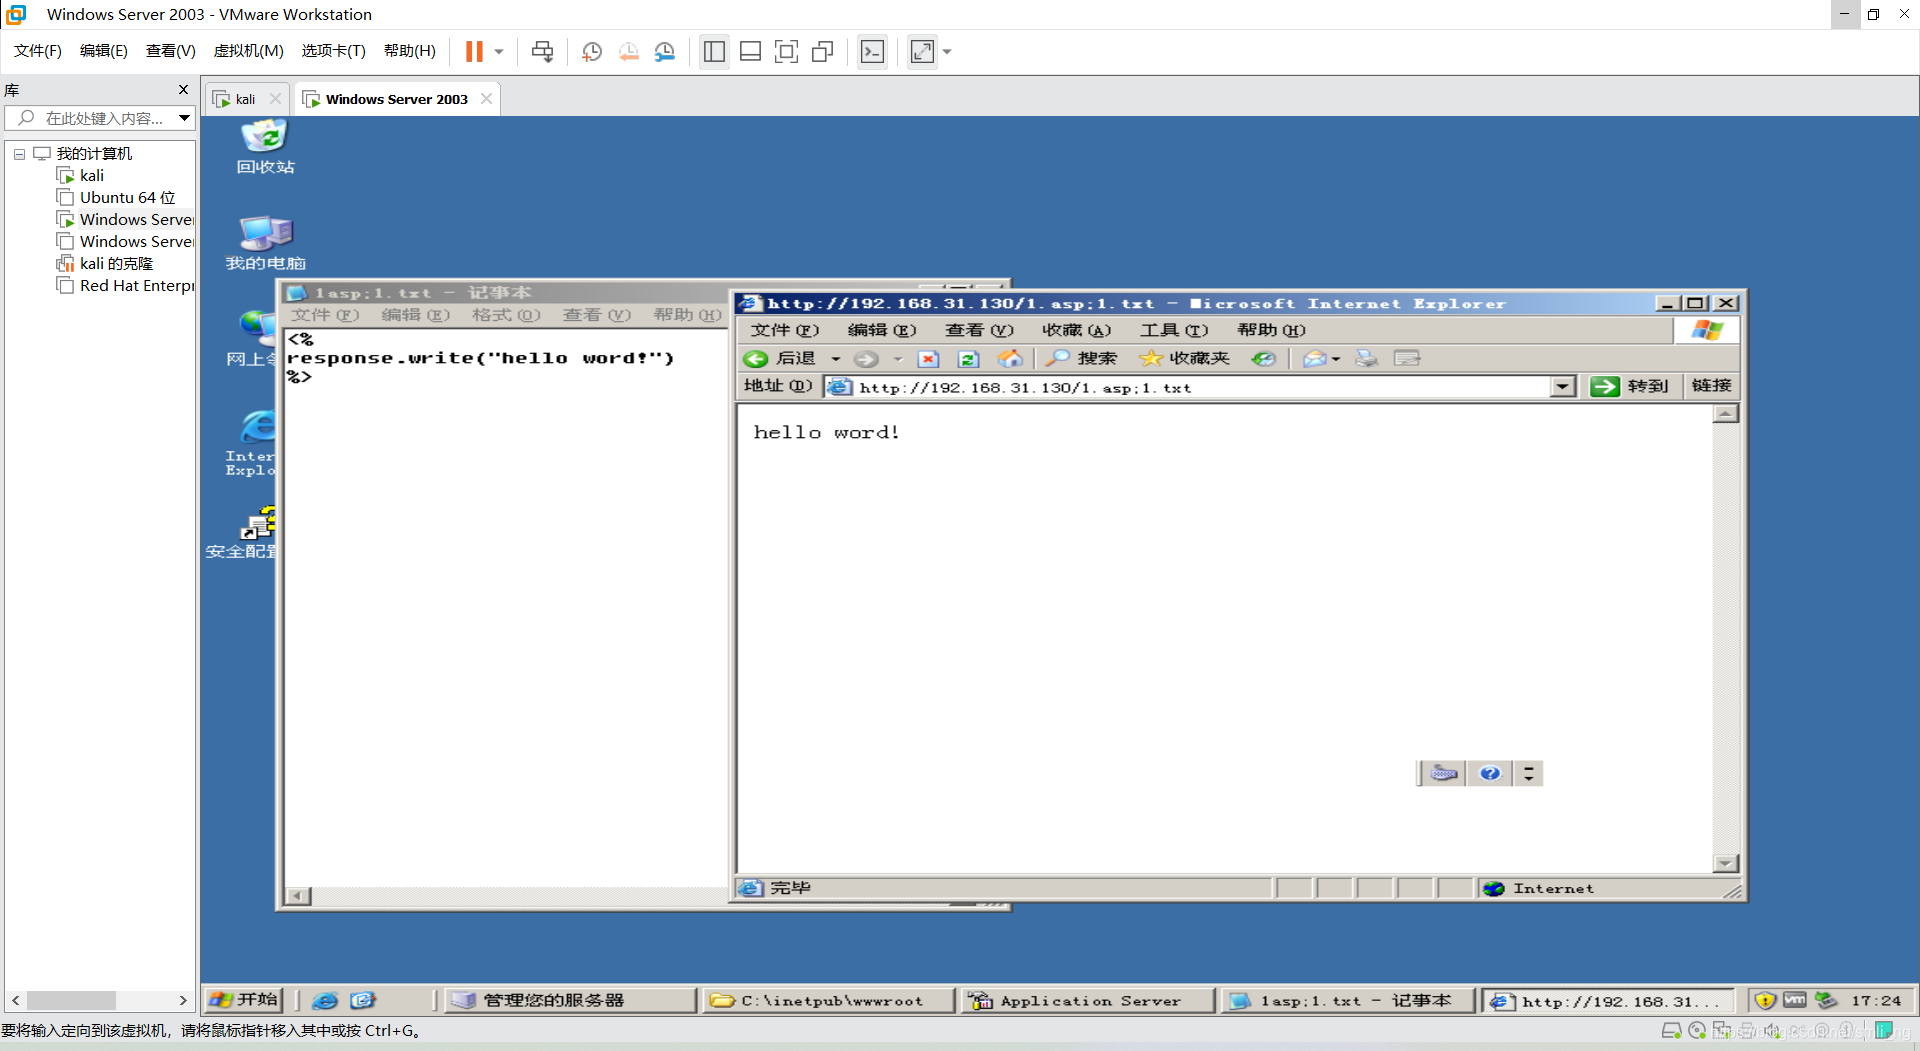Stop loading the page in IE
The width and height of the screenshot is (1920, 1051).
[x=928, y=358]
